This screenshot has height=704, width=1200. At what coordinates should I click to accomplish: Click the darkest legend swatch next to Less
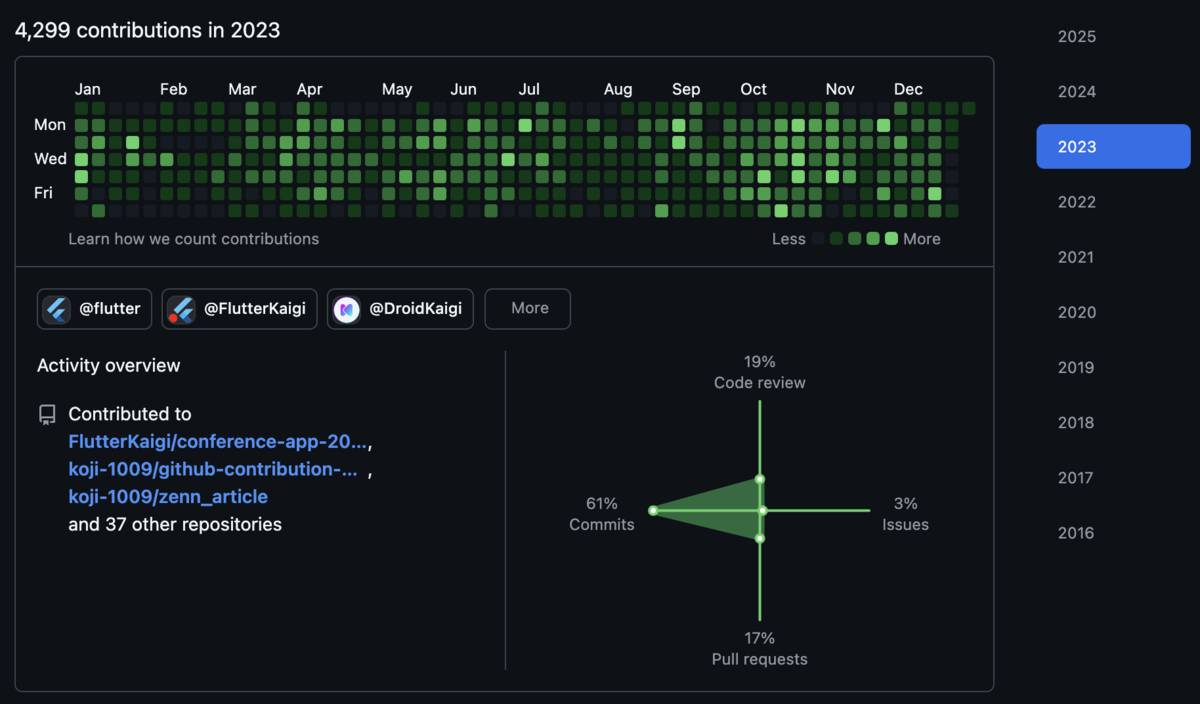click(818, 239)
